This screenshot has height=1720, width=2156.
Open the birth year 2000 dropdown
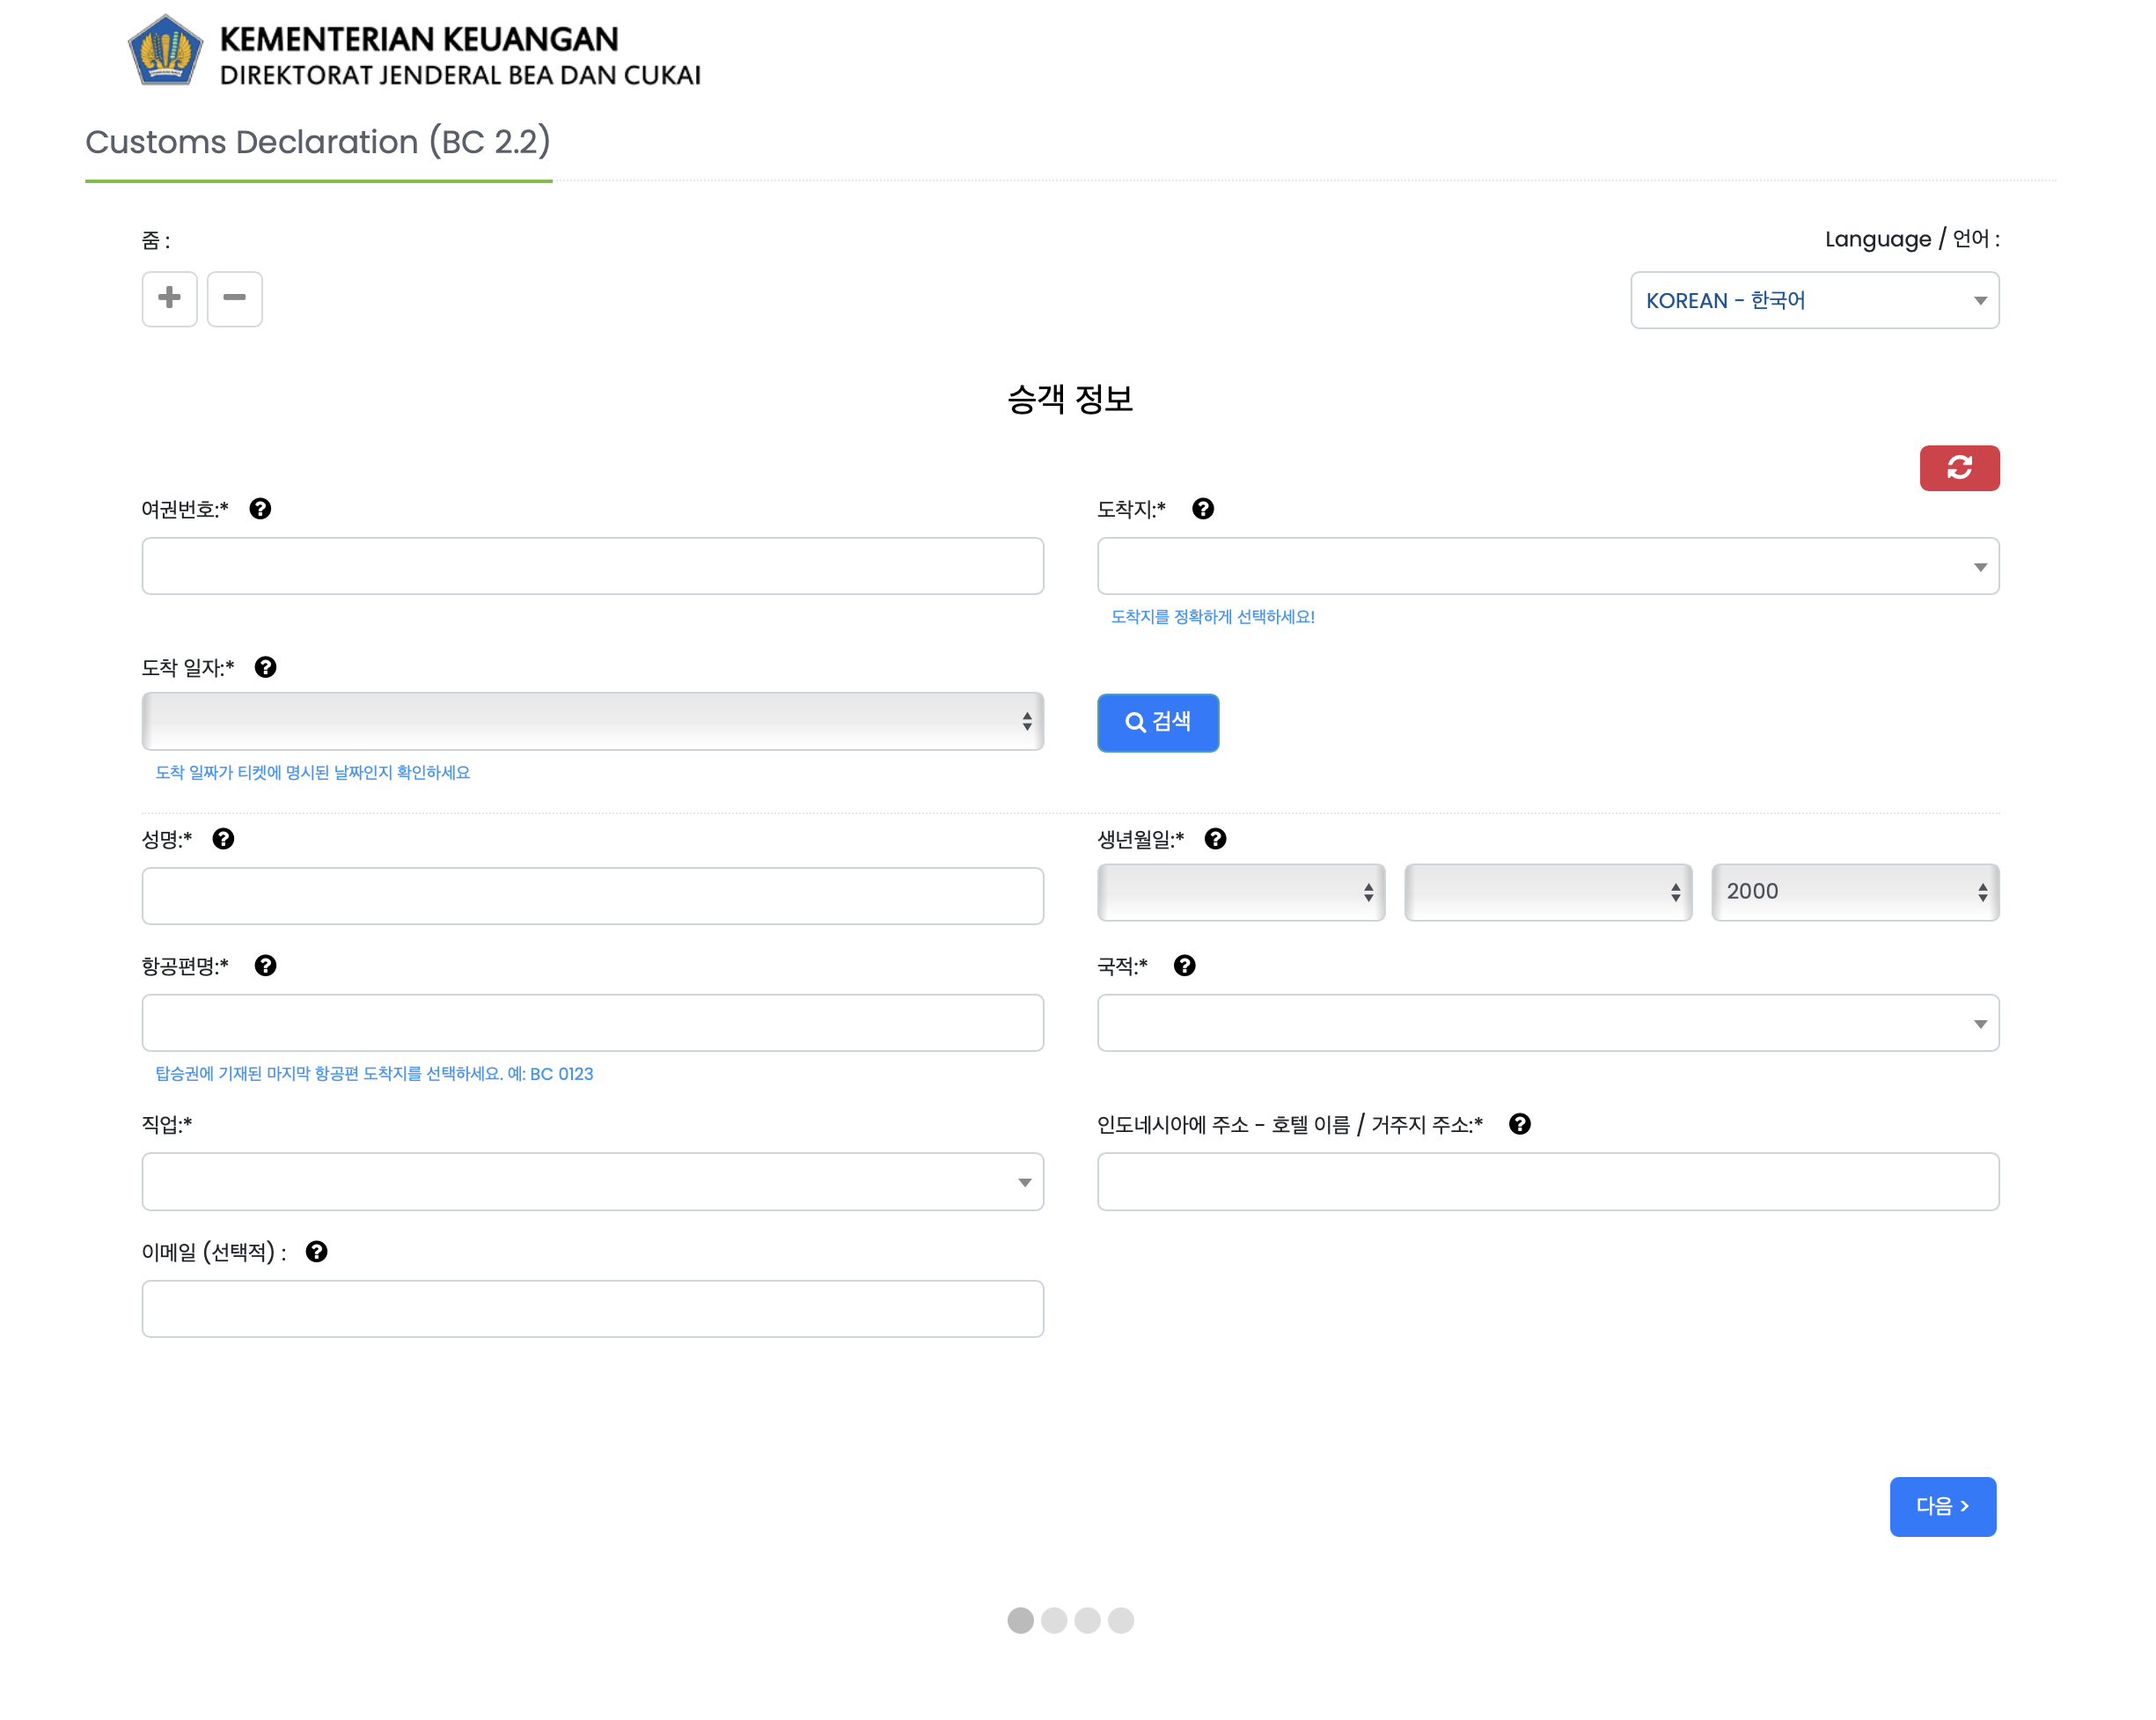pyautogui.click(x=1854, y=892)
